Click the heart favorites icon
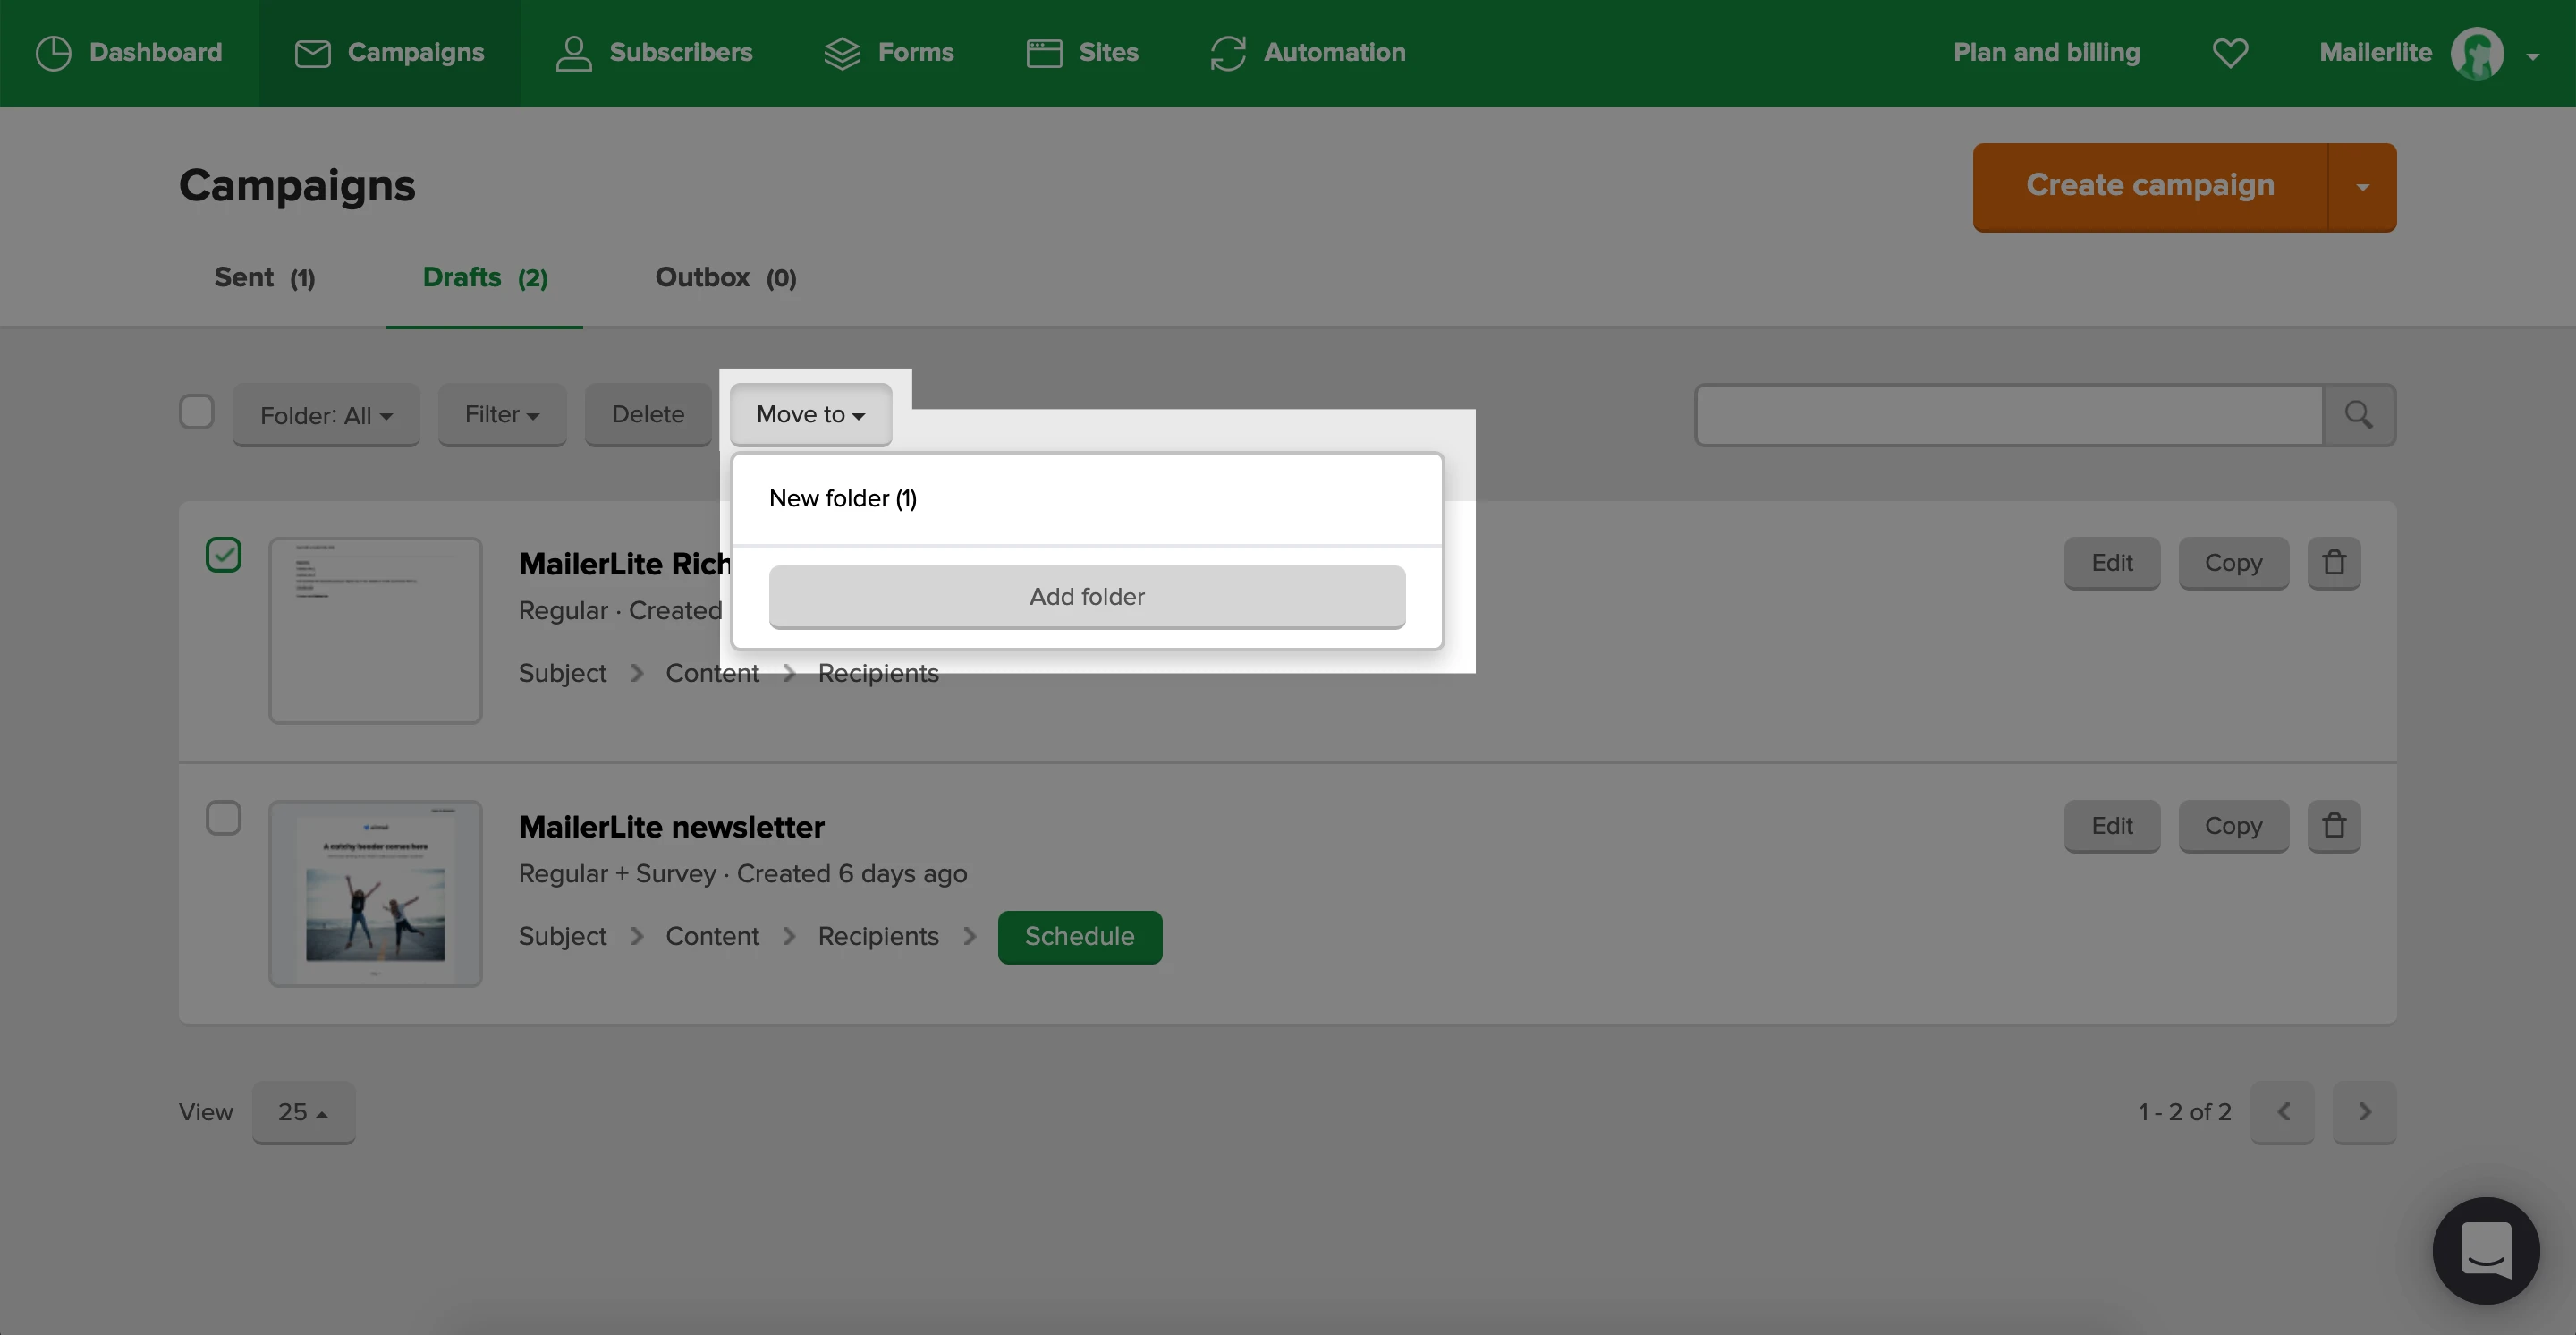This screenshot has width=2576, height=1335. pyautogui.click(x=2229, y=53)
